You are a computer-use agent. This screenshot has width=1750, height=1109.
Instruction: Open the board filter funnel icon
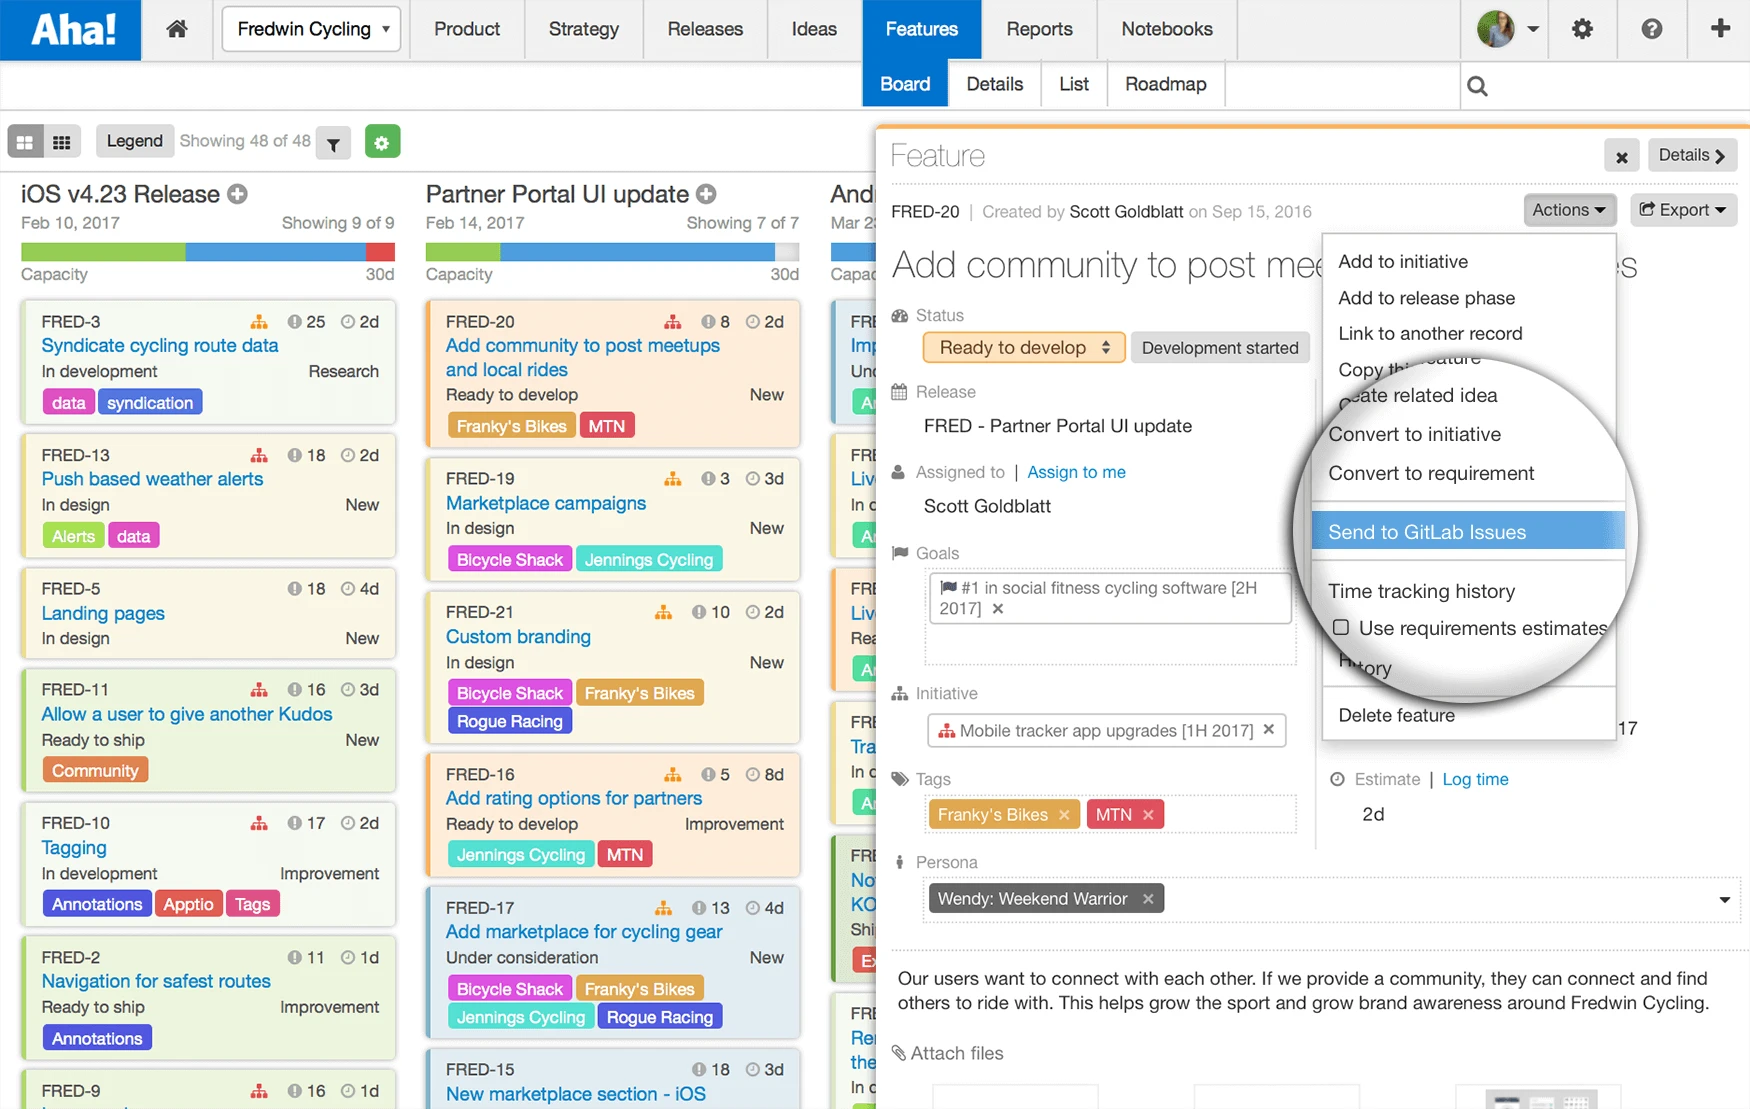334,143
